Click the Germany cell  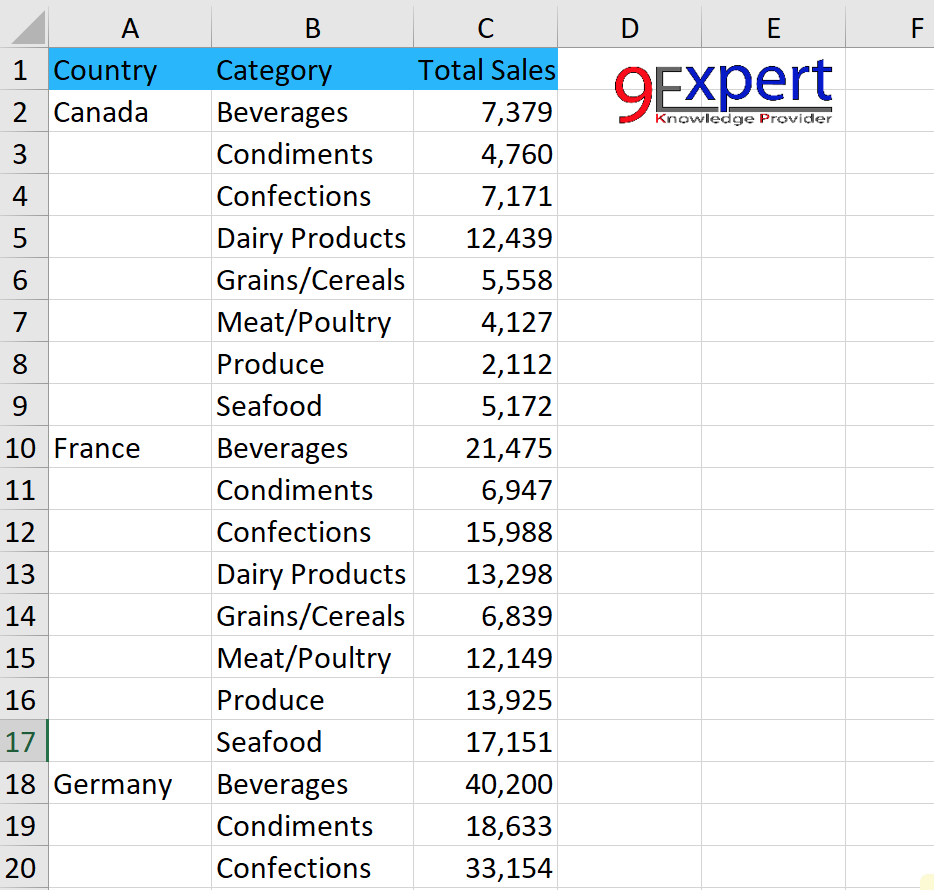click(130, 784)
